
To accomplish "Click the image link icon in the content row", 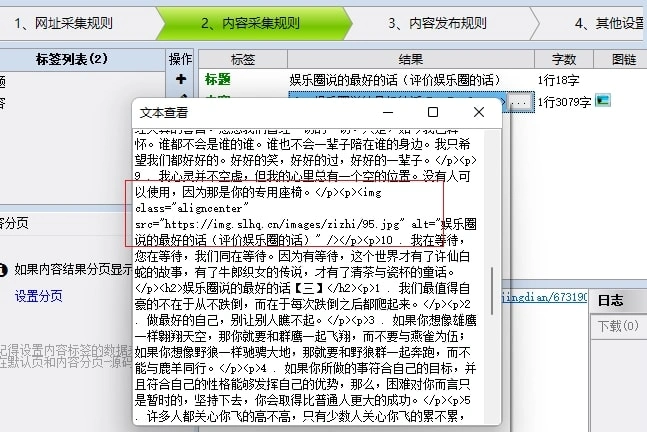I will tap(603, 100).
